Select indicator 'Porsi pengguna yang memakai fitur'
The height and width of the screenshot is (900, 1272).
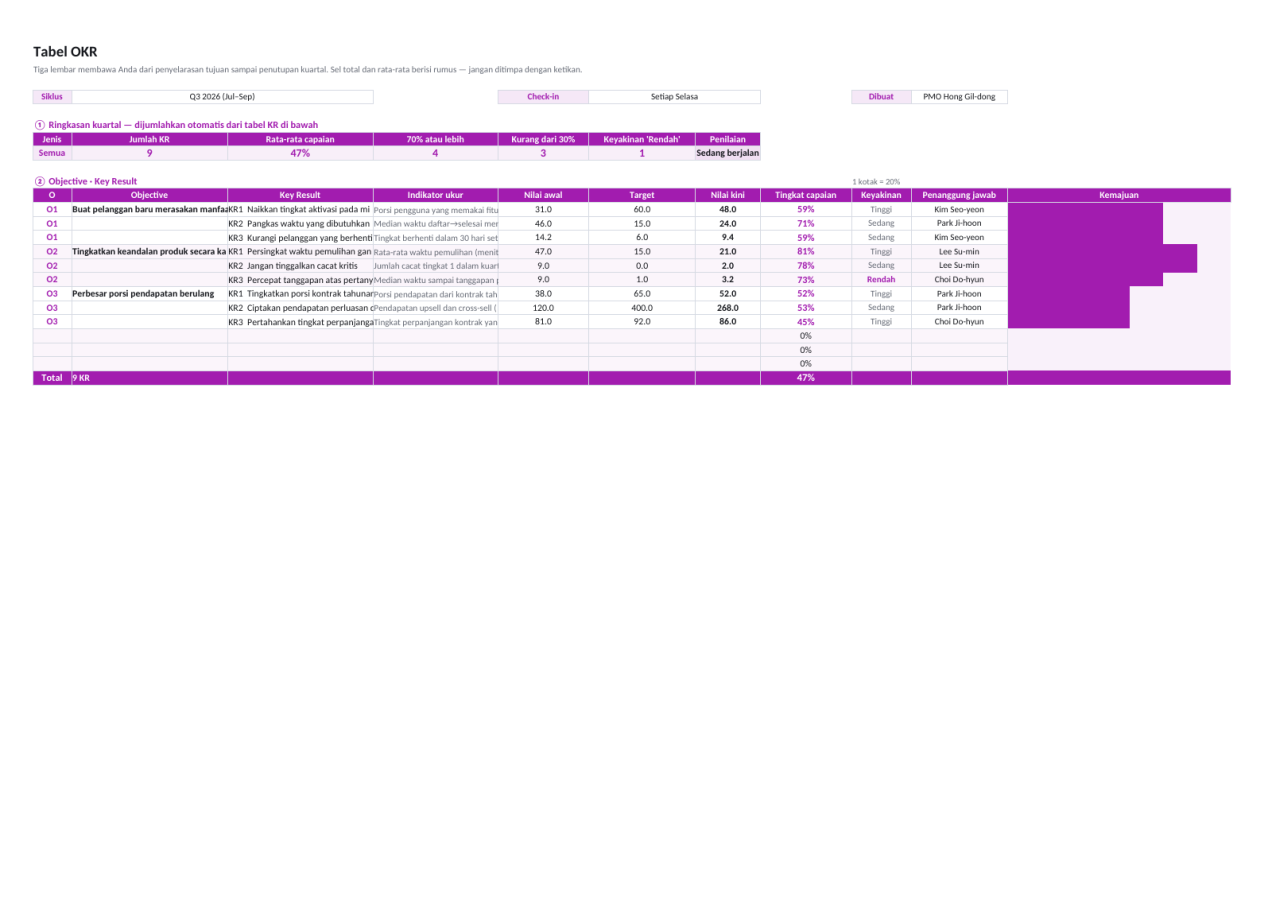click(435, 209)
